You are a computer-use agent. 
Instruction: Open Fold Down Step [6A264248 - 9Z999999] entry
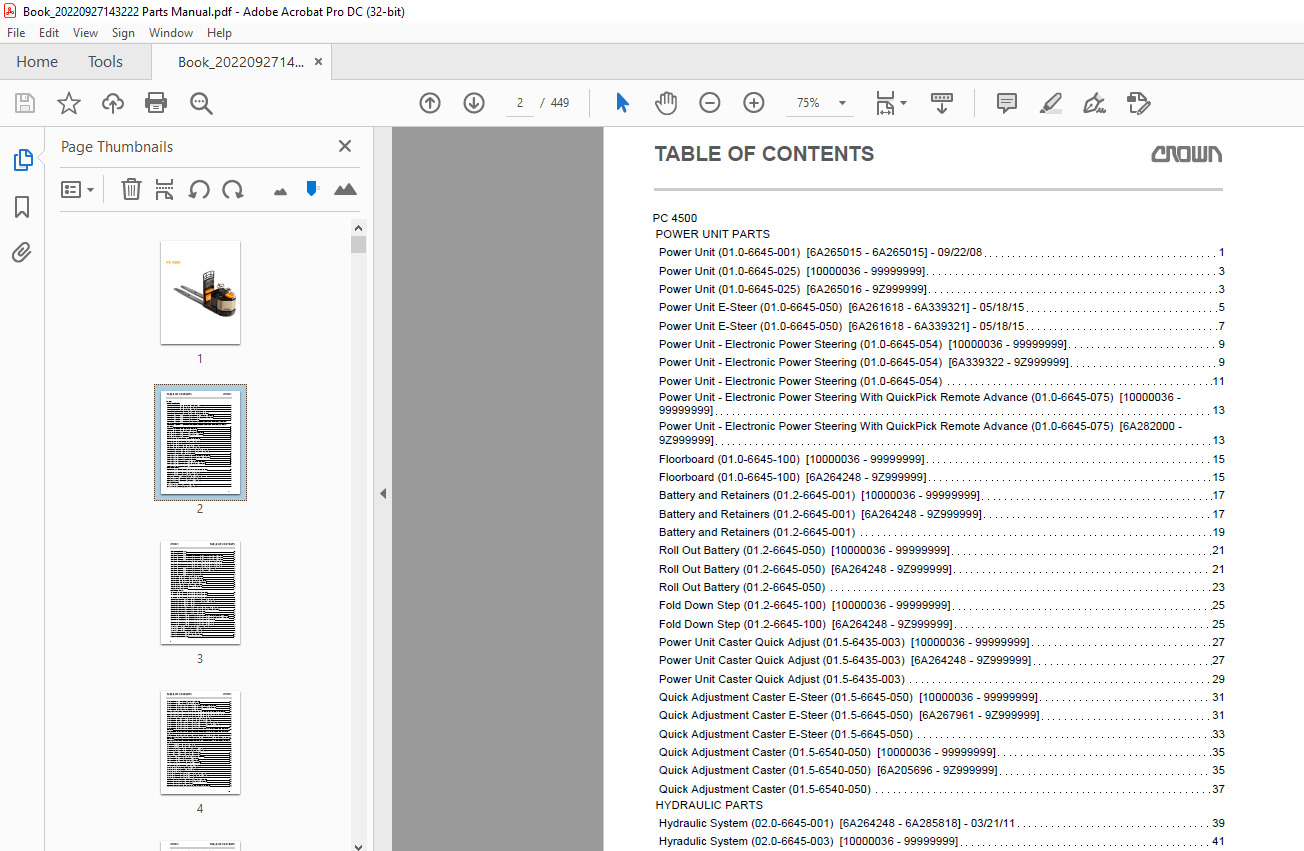(941, 624)
